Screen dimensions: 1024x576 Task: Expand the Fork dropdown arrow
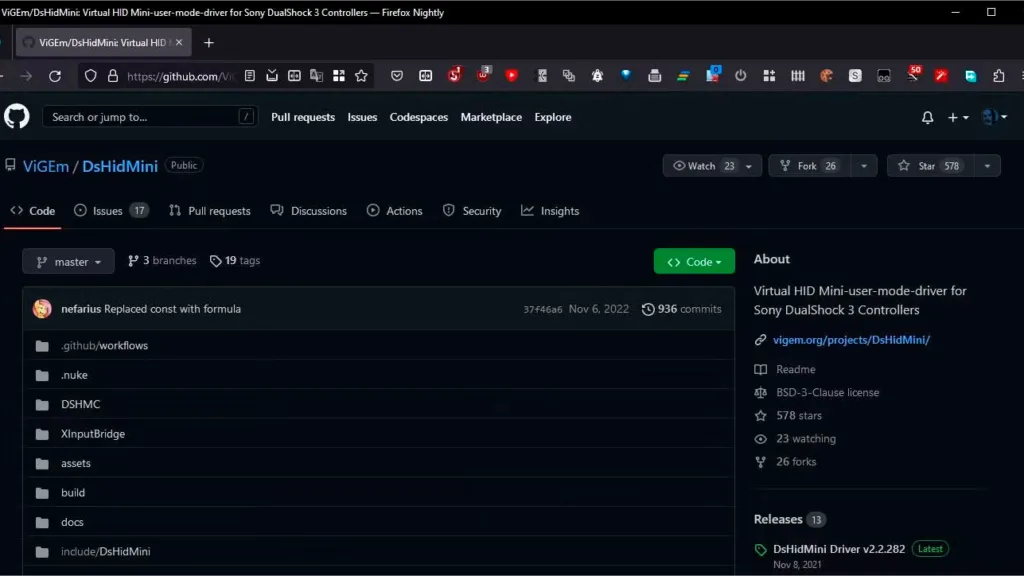tap(863, 166)
